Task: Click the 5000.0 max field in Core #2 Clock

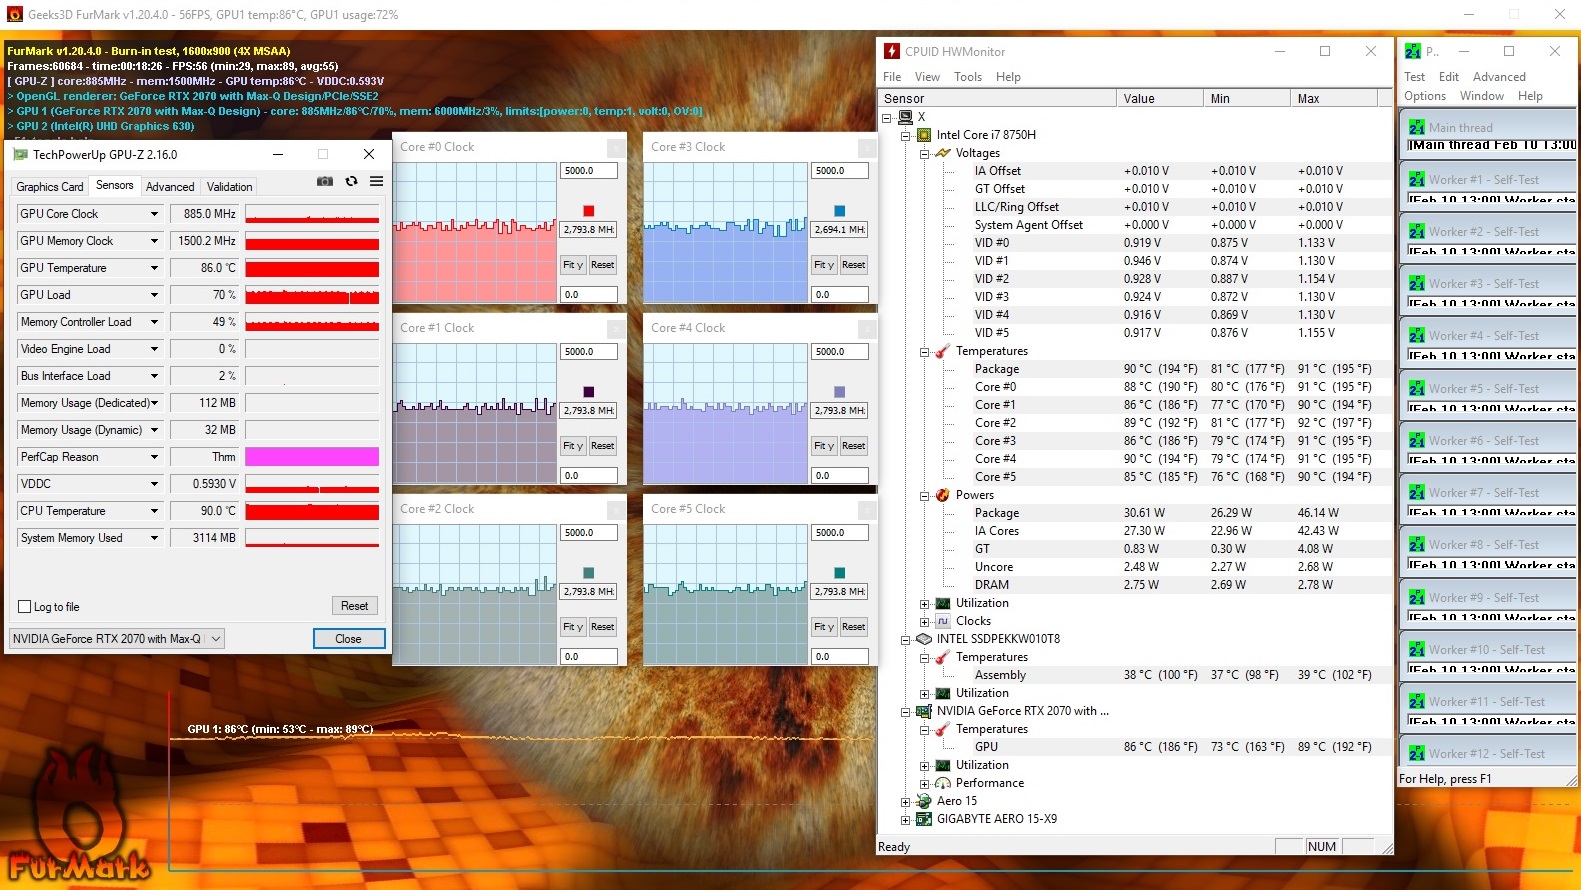Action: click(x=589, y=533)
